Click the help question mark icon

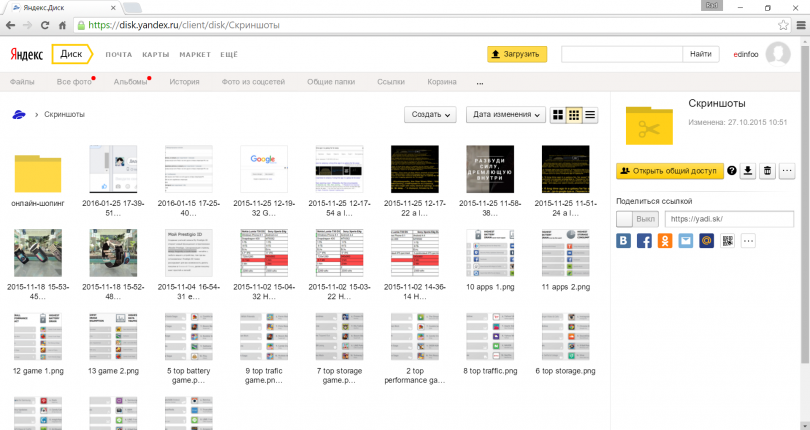(731, 171)
